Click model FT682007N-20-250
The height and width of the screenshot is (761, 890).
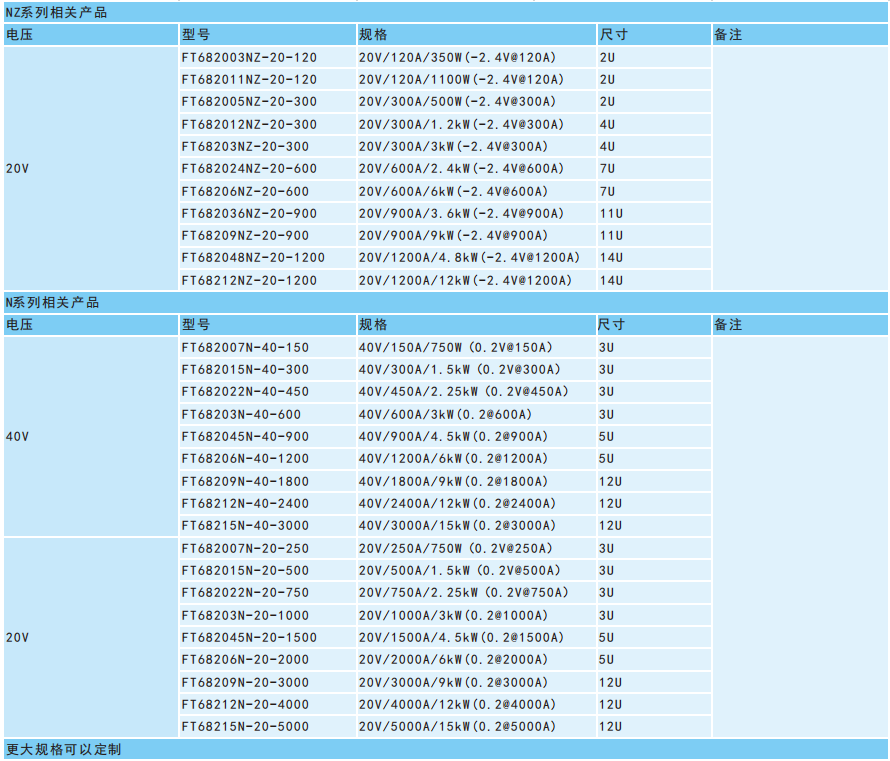click(245, 549)
